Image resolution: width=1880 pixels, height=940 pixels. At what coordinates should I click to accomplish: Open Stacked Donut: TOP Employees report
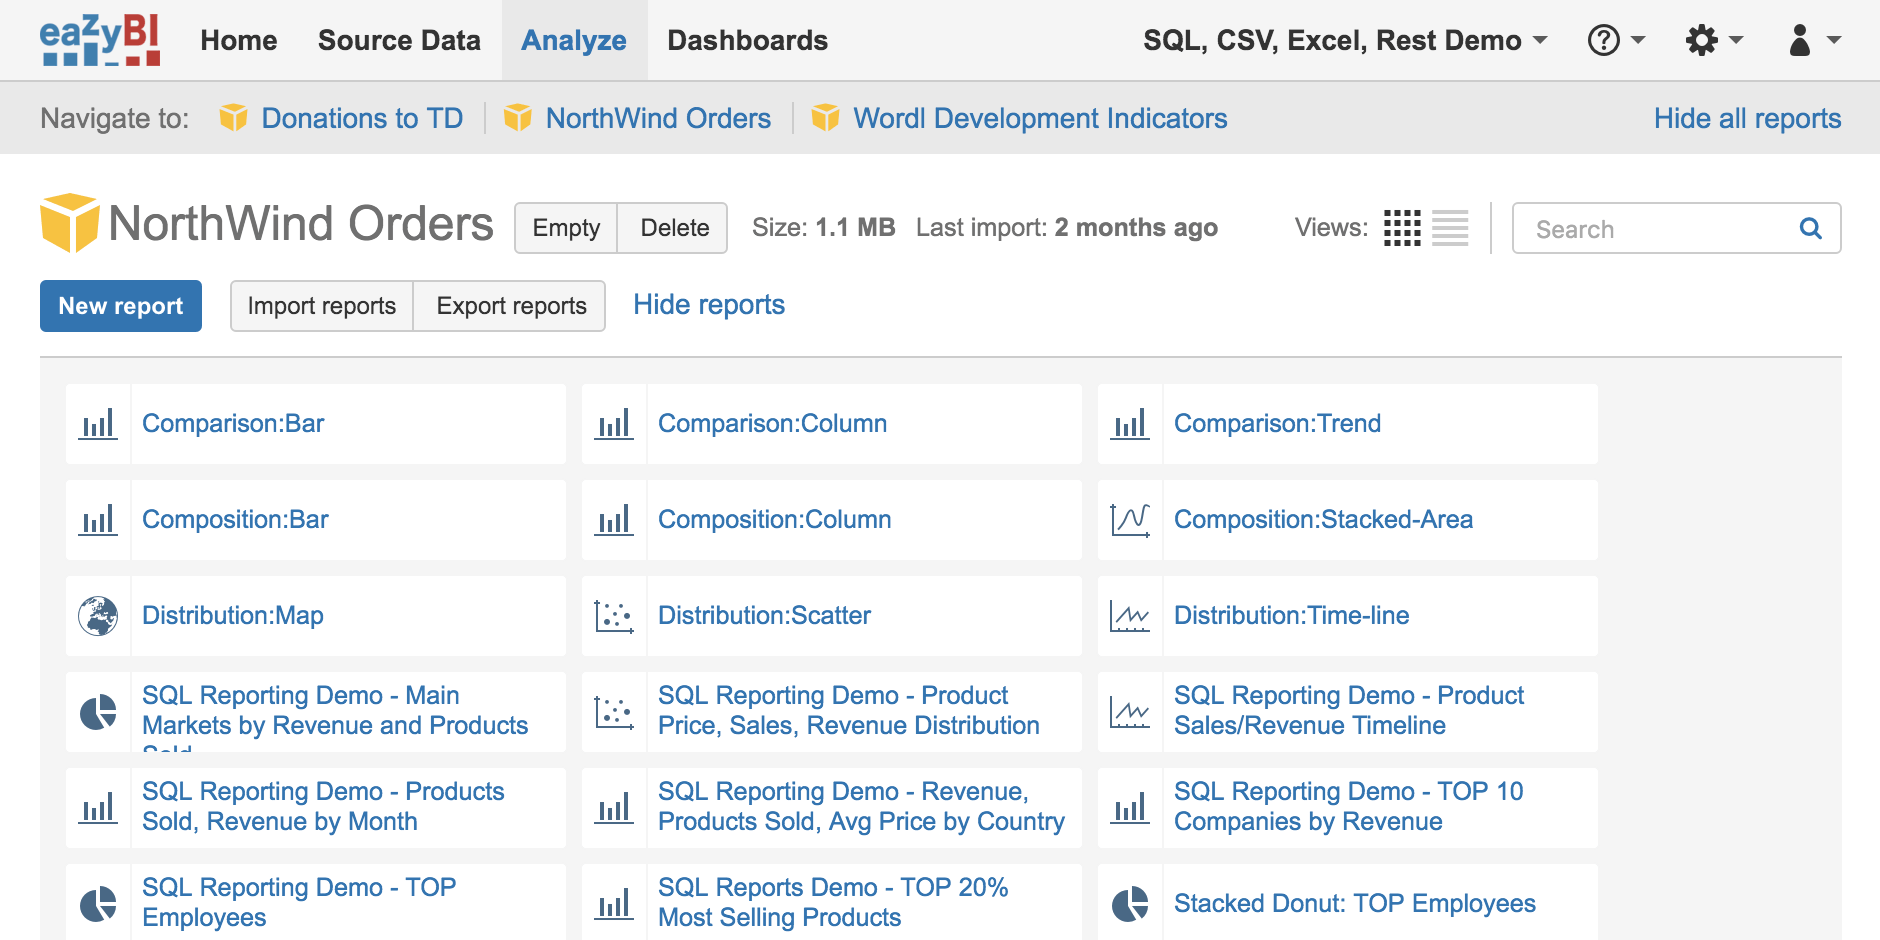point(1355,903)
